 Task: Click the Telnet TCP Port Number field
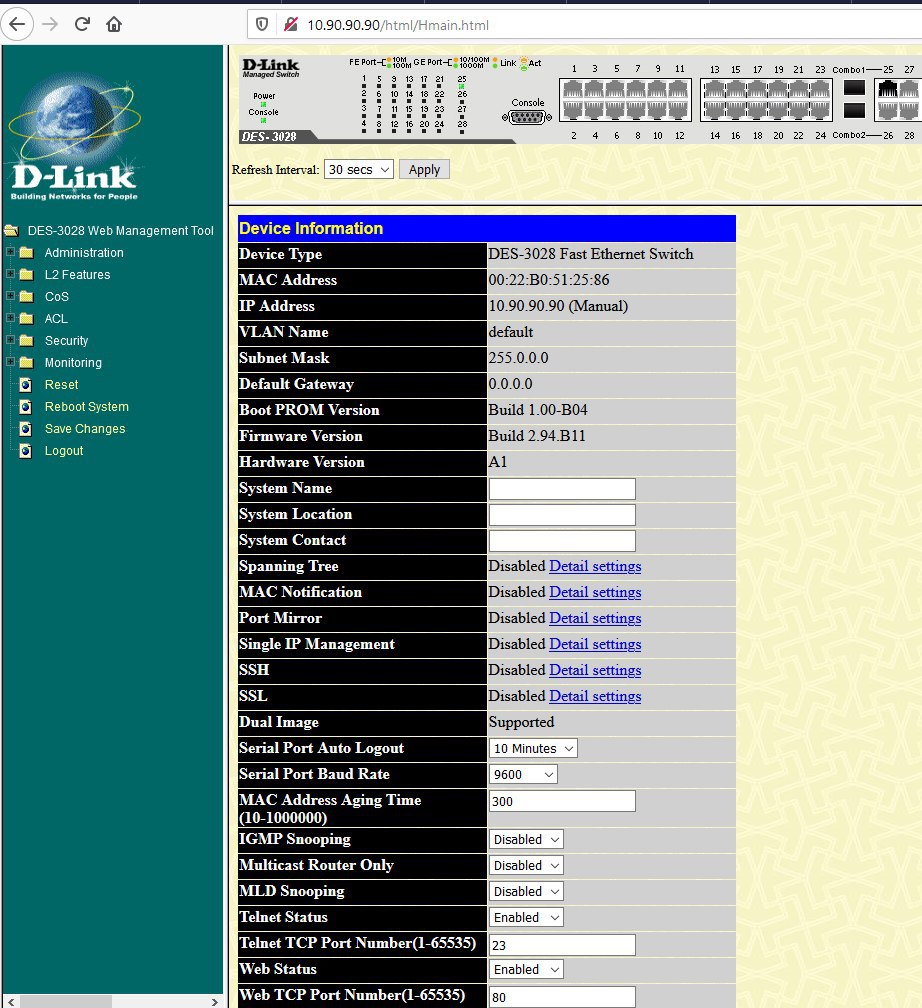(x=562, y=944)
